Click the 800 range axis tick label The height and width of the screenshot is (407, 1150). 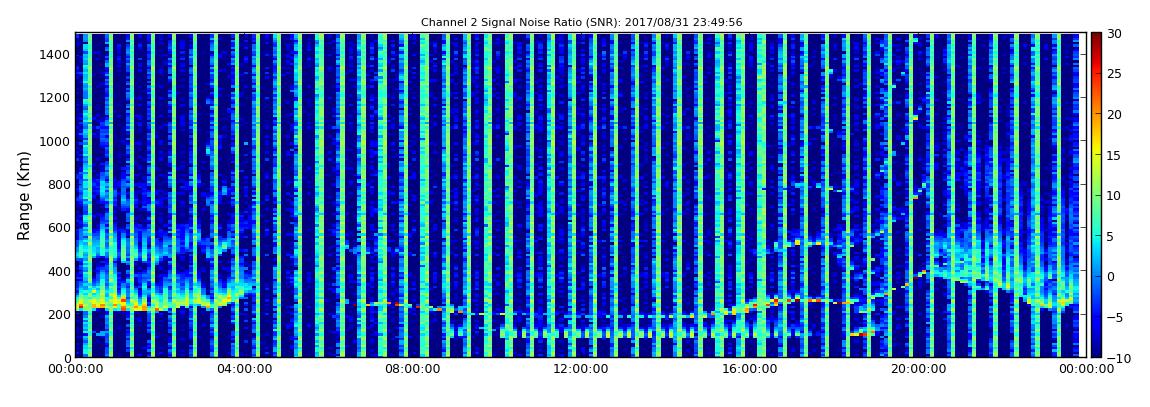59,184
